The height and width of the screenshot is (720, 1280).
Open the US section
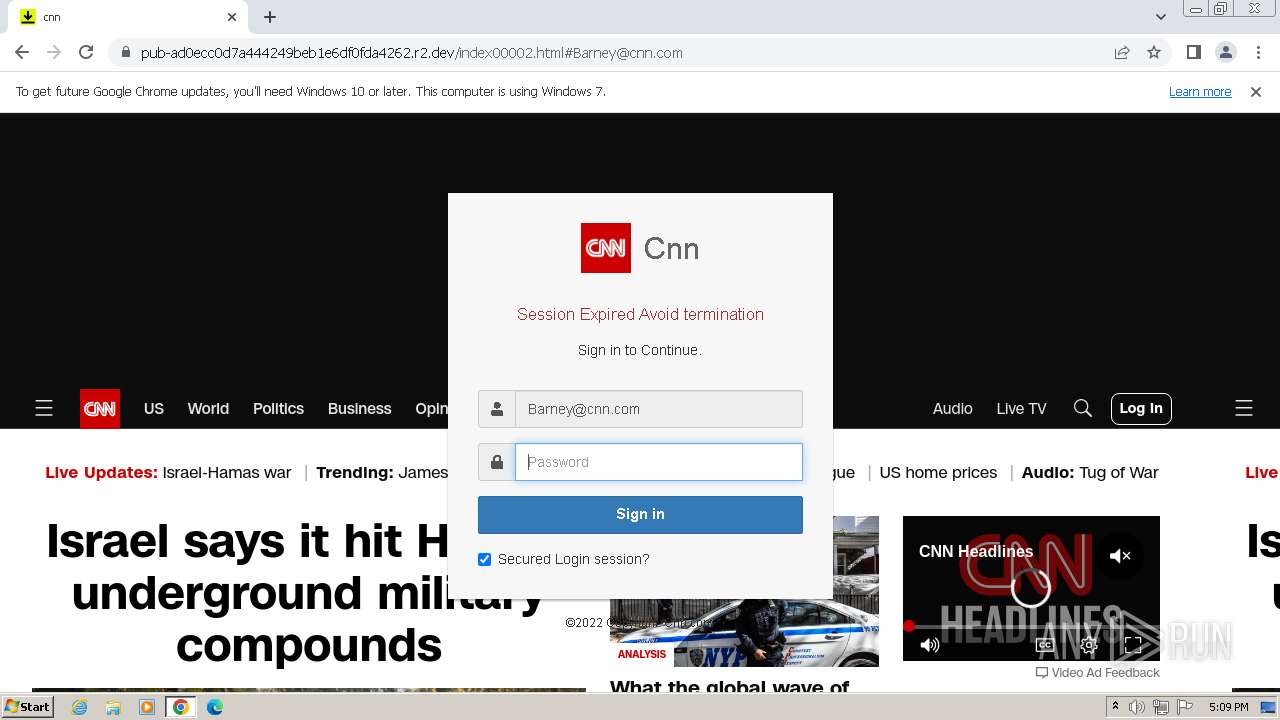tap(153, 408)
